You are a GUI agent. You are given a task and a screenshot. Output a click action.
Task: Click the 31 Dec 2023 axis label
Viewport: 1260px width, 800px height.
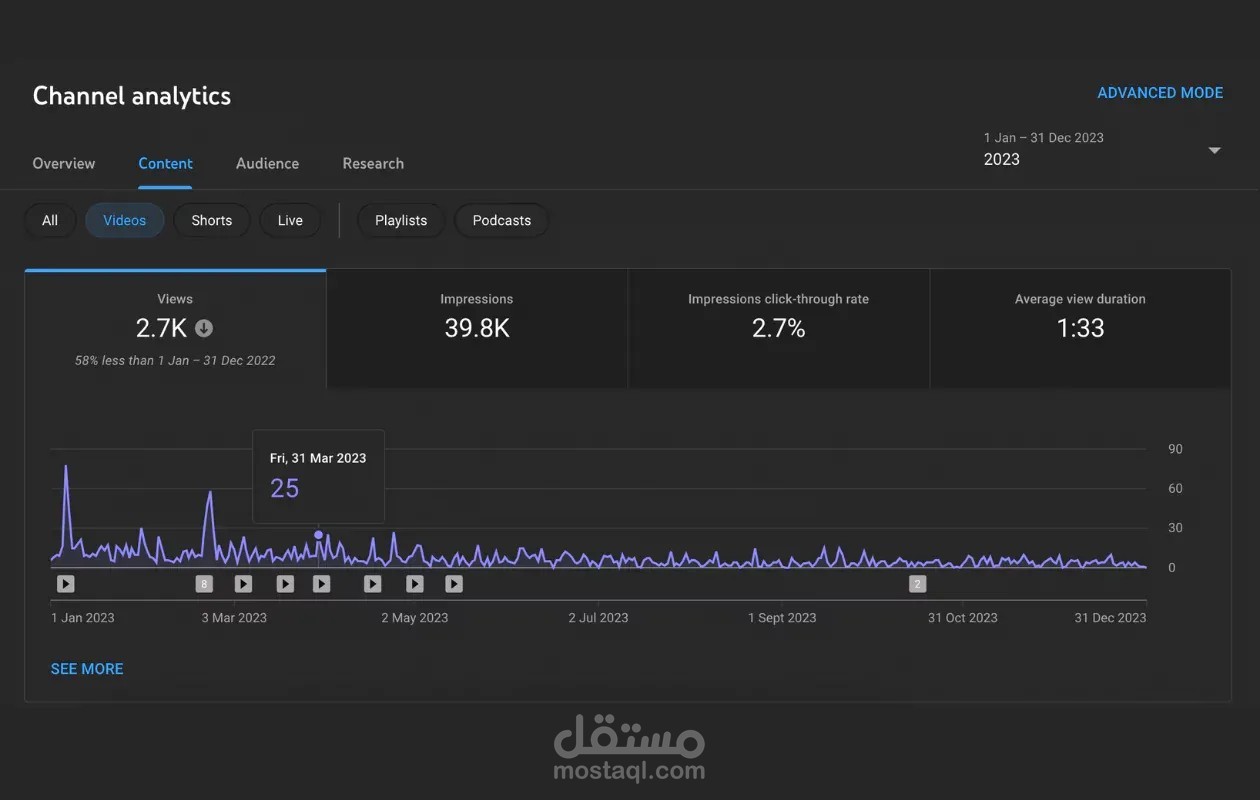[1110, 618]
